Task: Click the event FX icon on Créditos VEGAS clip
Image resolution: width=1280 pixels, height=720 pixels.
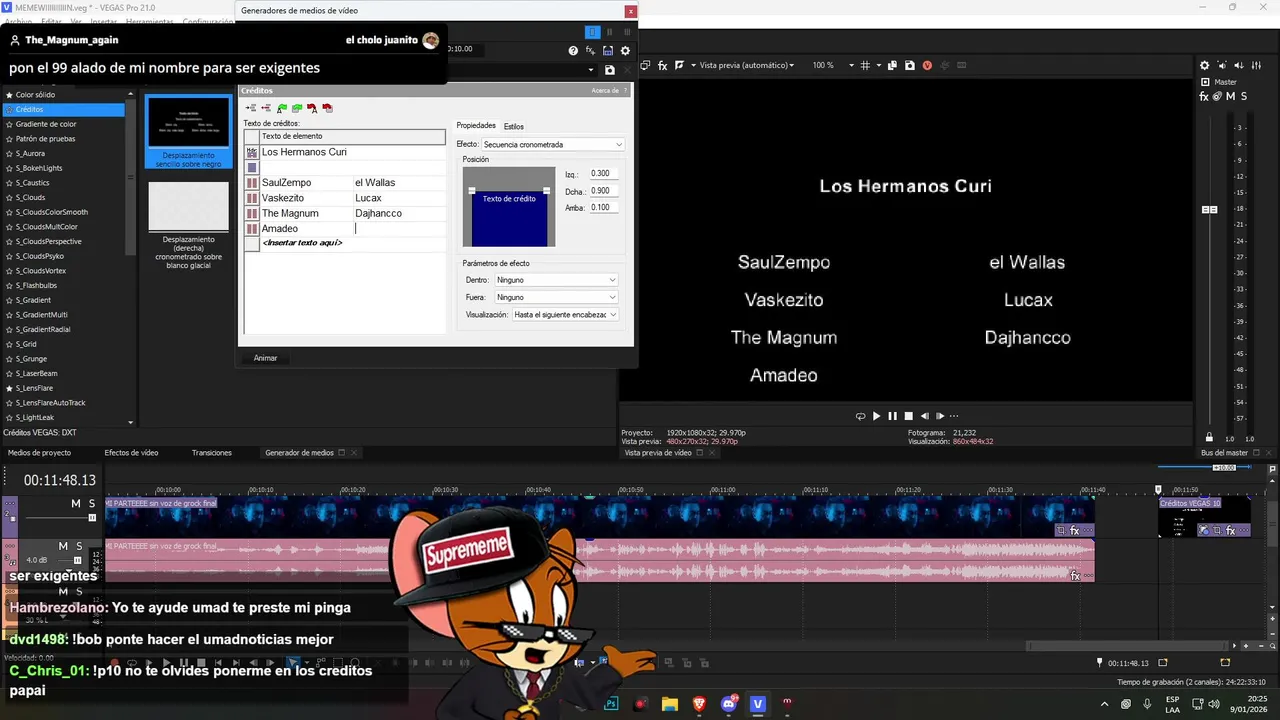Action: (1231, 531)
